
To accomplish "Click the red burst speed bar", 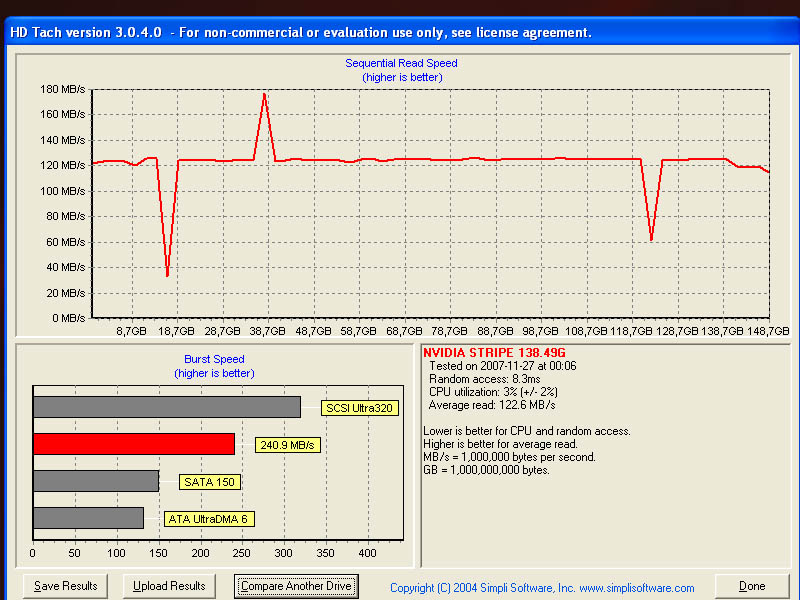I will click(133, 444).
